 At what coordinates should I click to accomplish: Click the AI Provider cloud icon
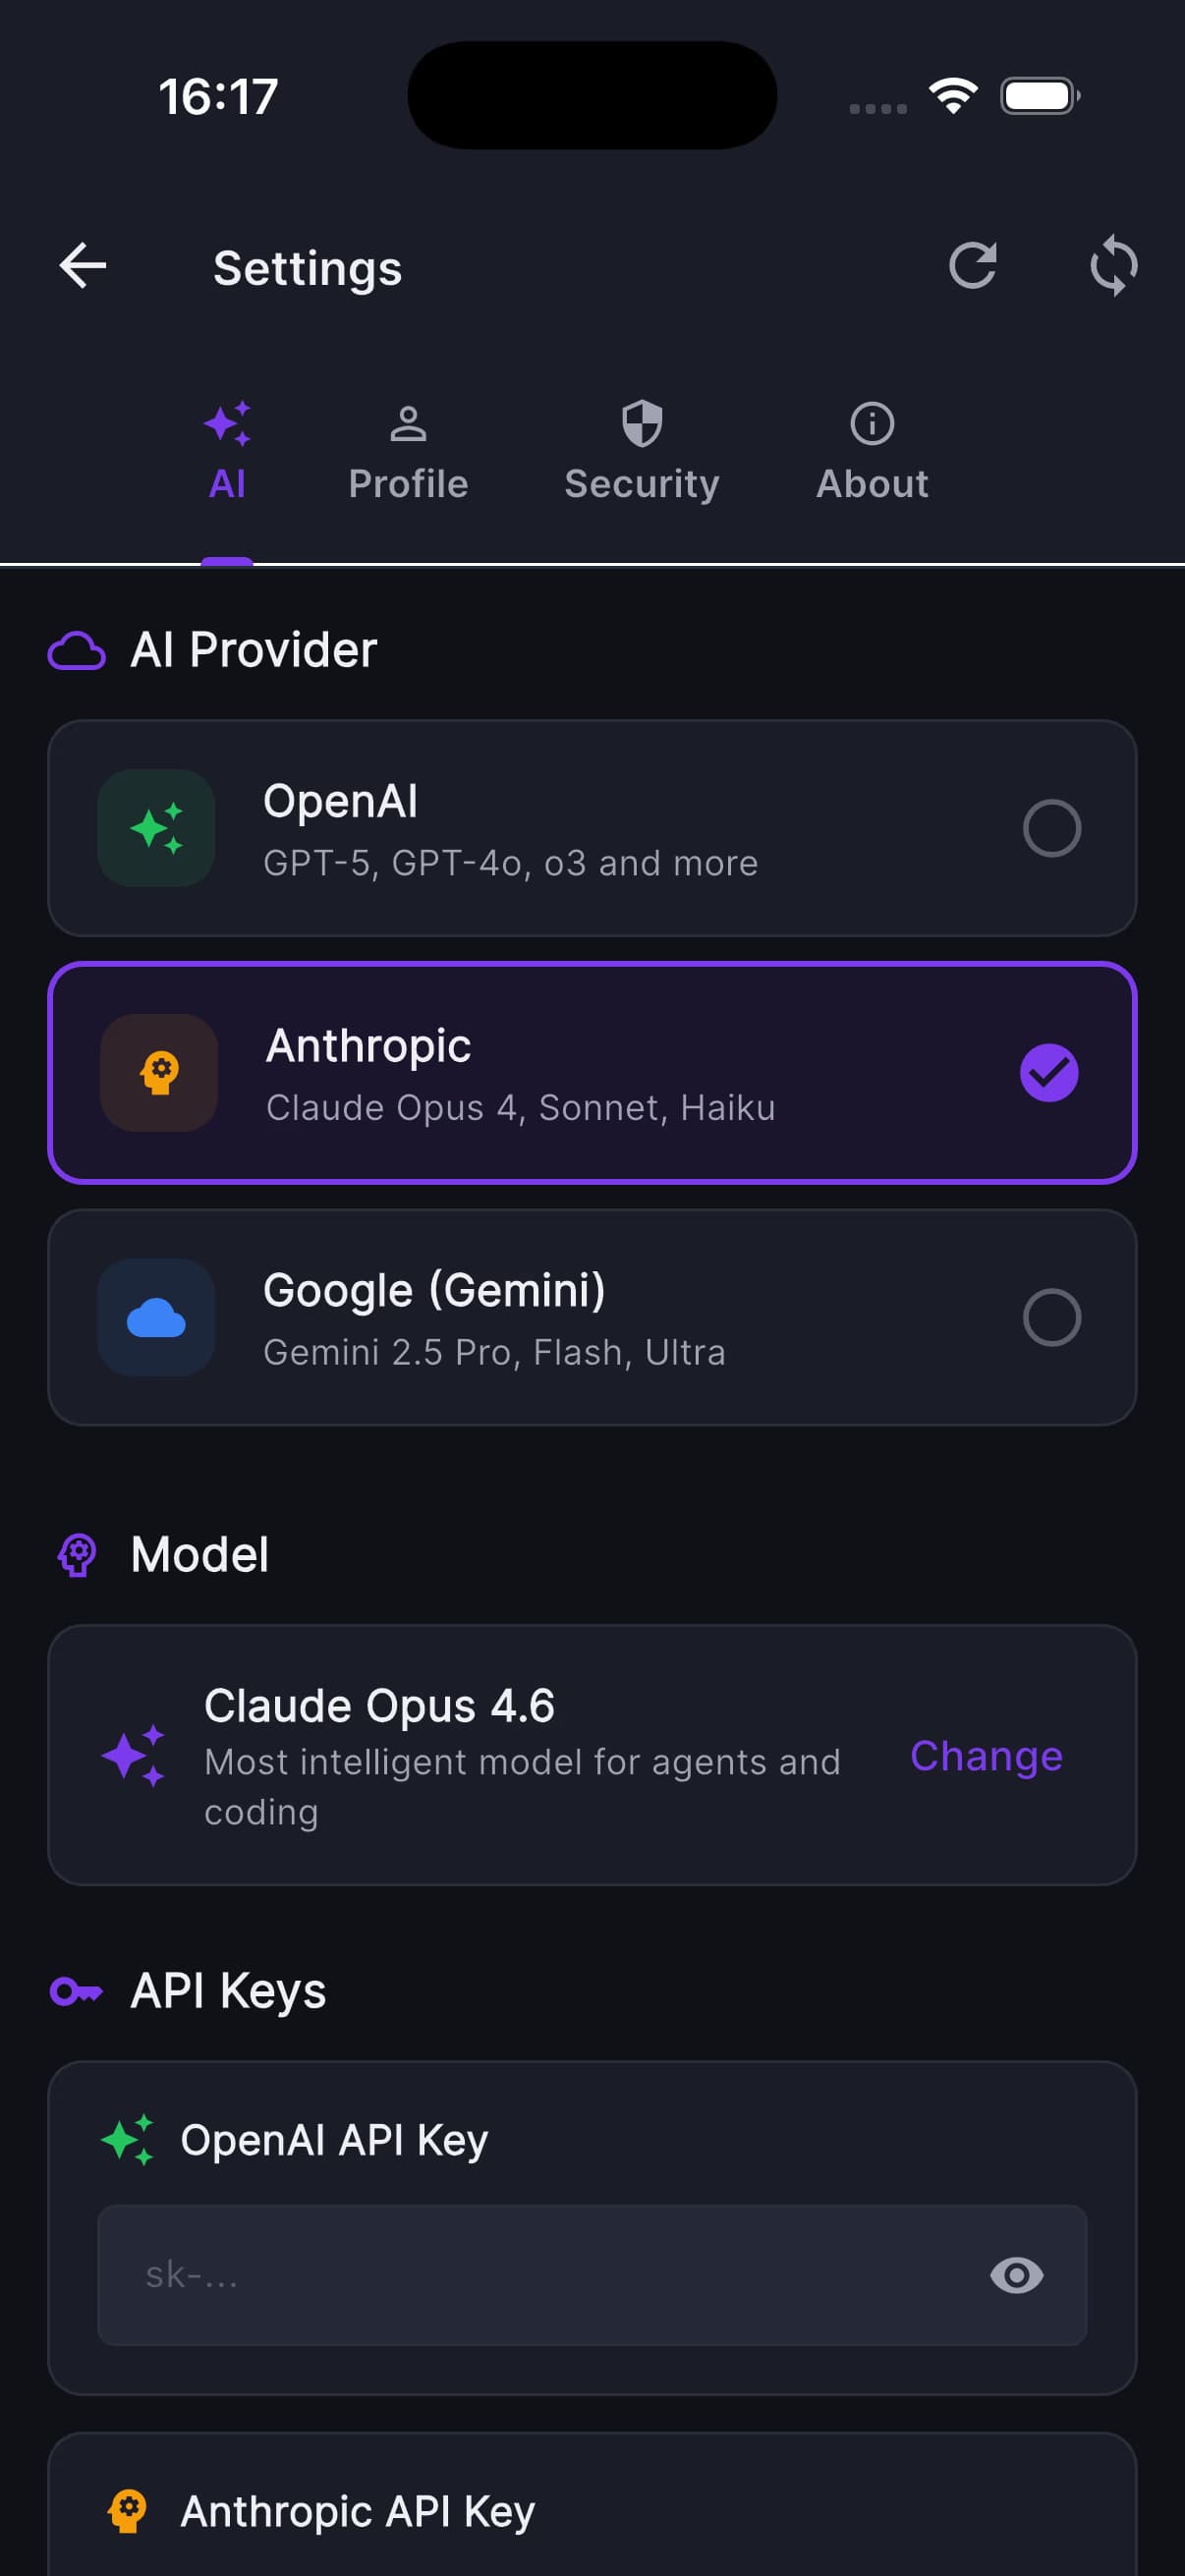click(77, 651)
